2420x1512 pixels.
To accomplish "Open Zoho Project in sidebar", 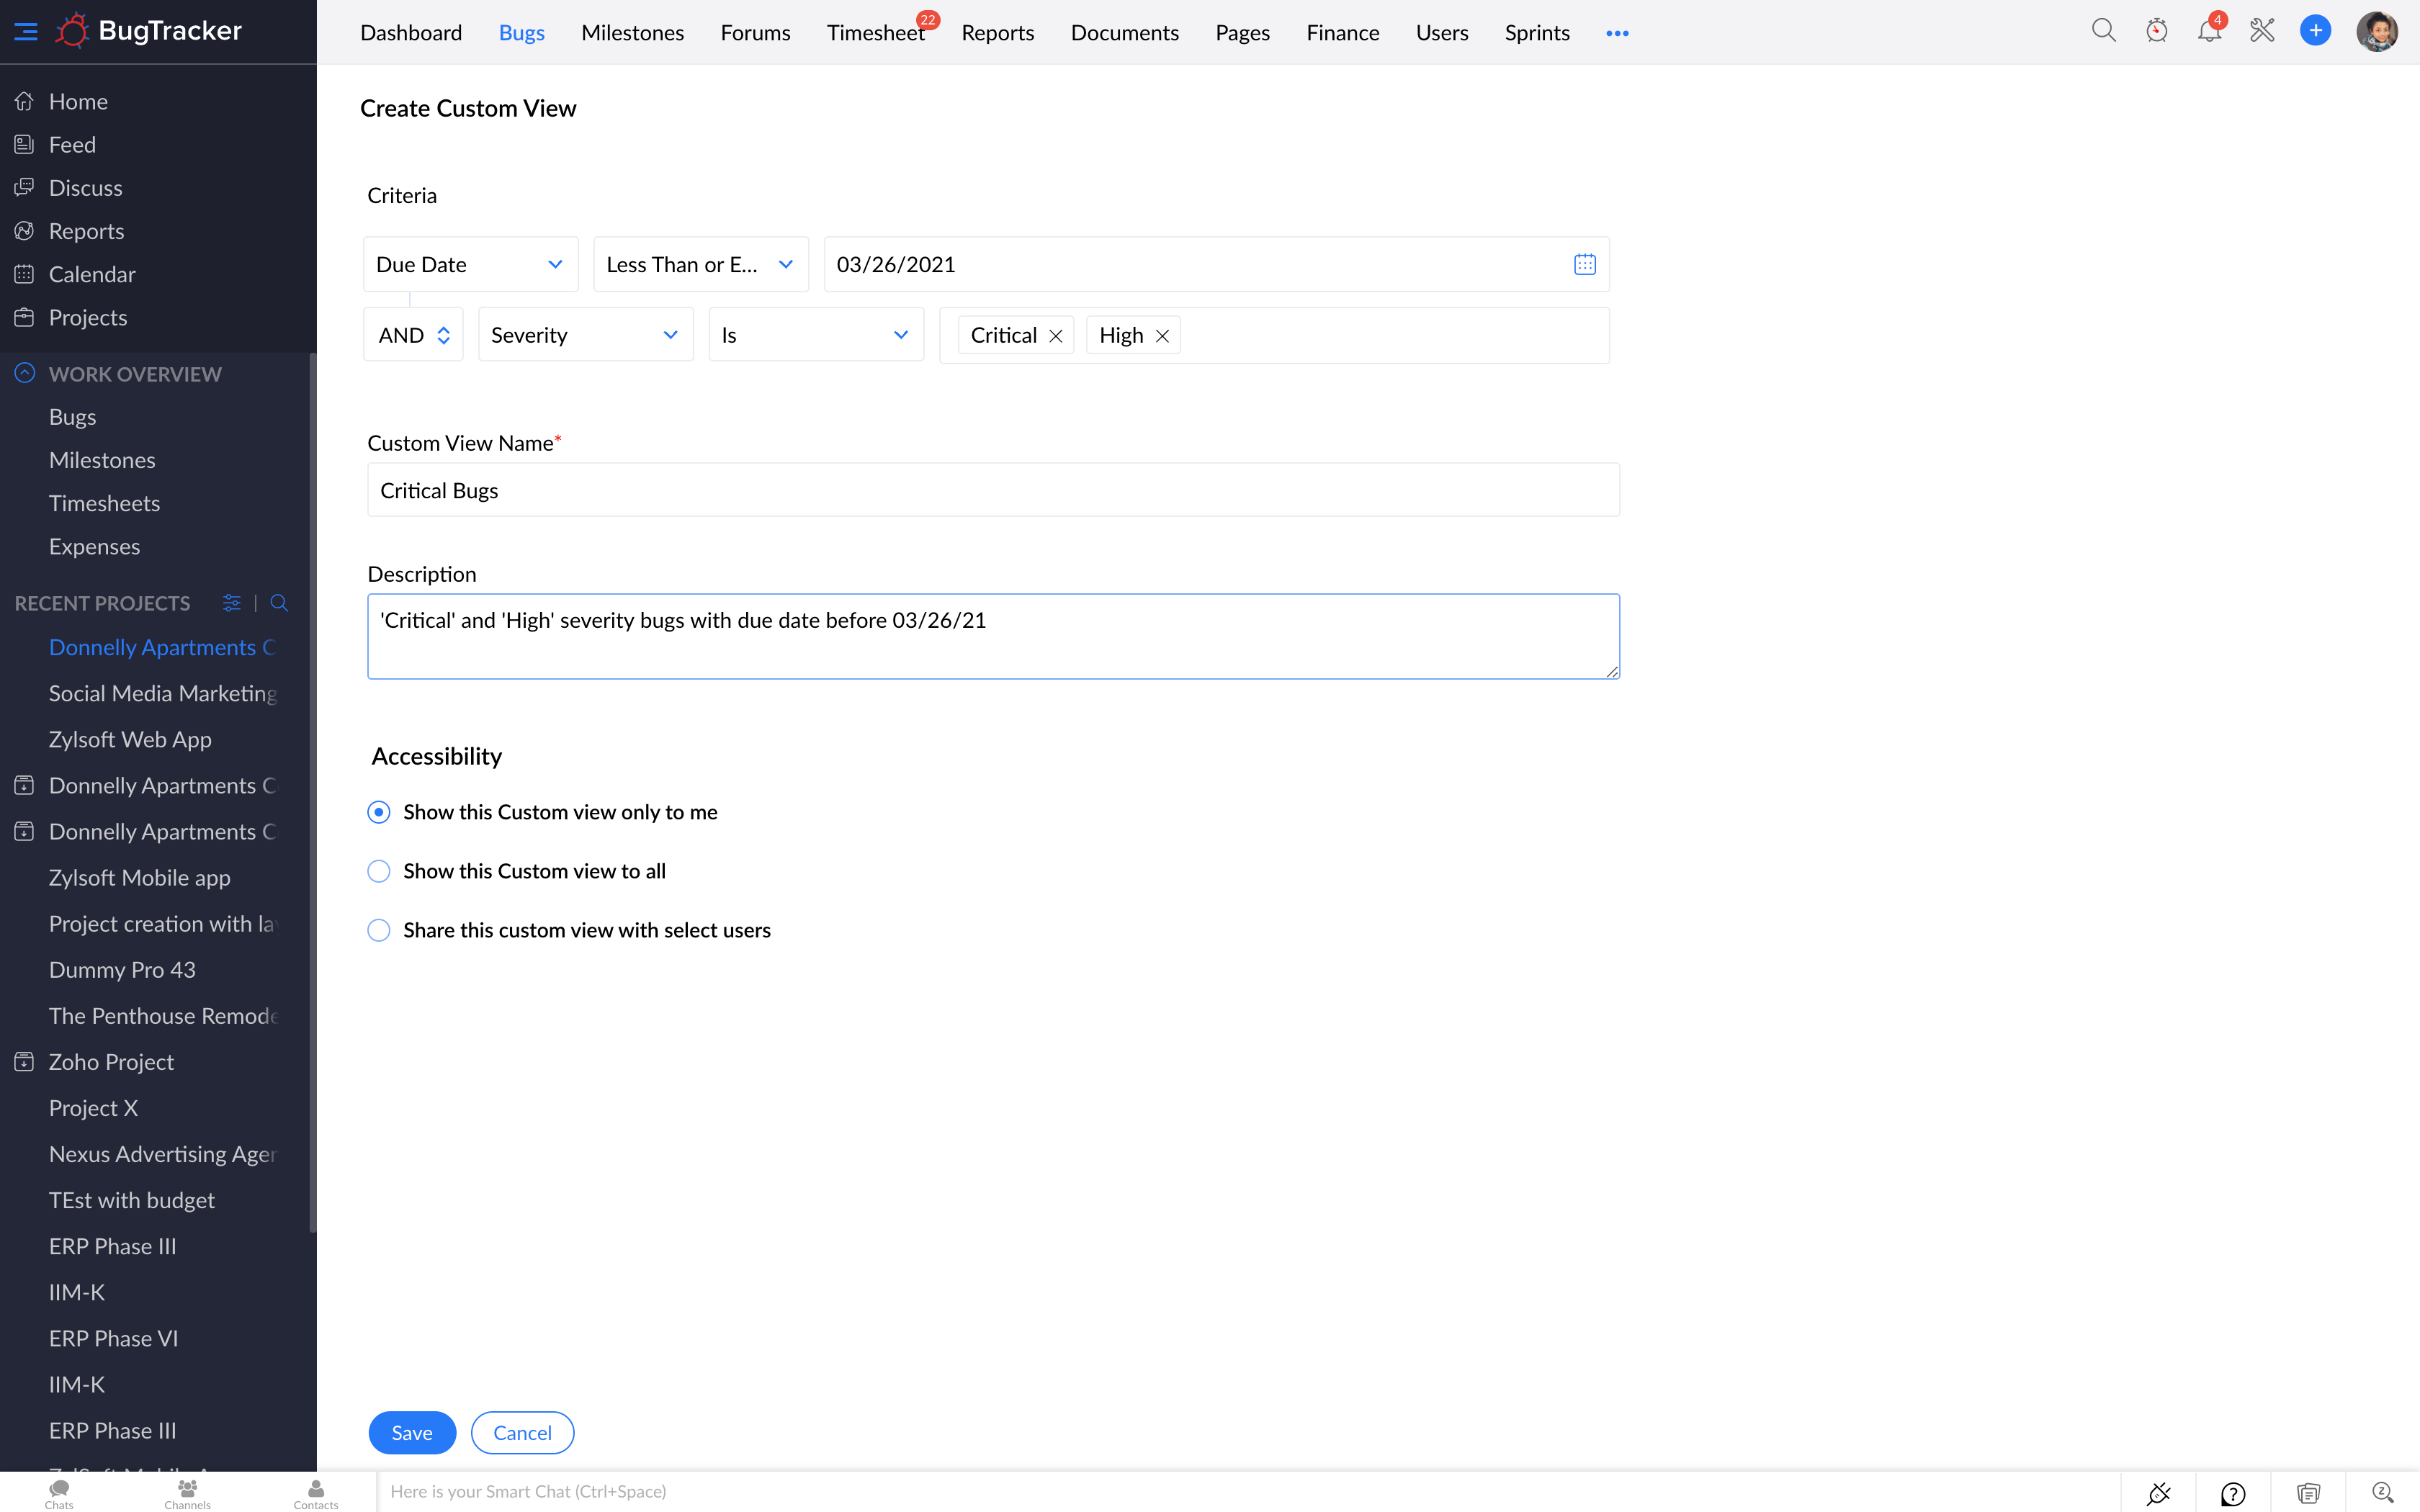I will [111, 1062].
